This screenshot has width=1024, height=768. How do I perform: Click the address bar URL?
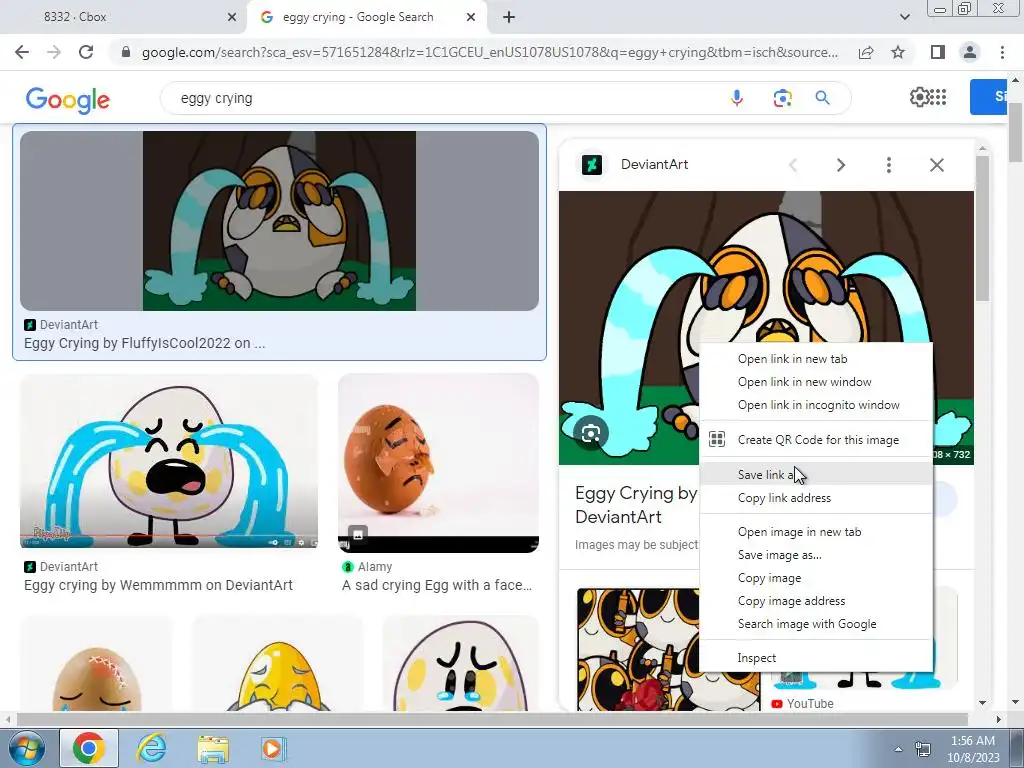(490, 52)
